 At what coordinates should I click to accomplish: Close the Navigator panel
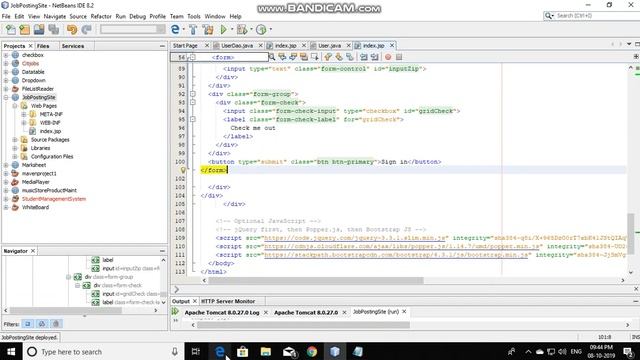pyautogui.click(x=33, y=251)
